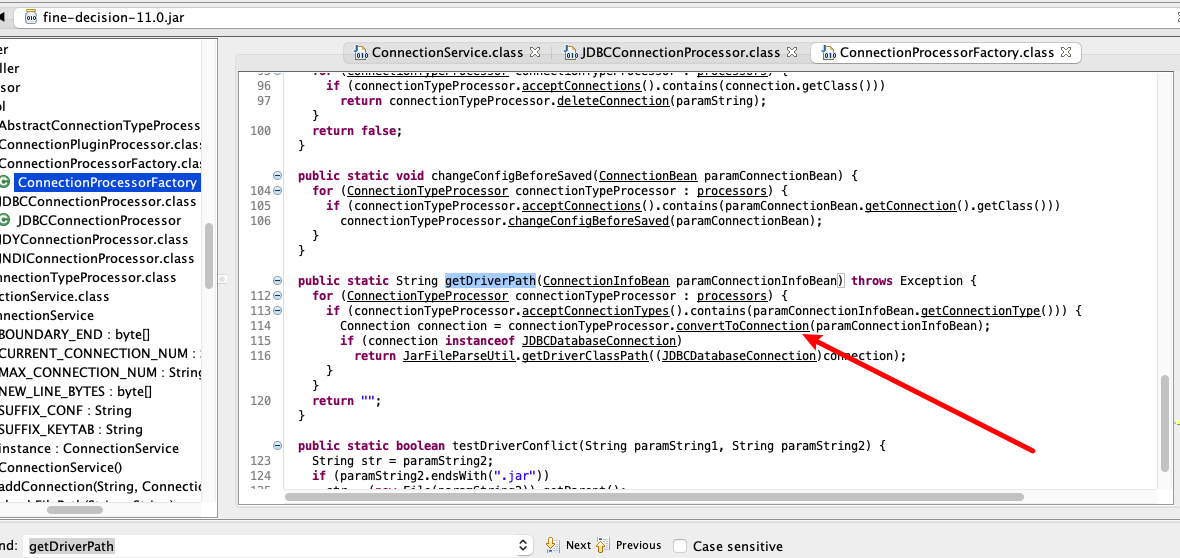Close the JDBCConnectionProcessor.class tab
The height and width of the screenshot is (558, 1180).
pyautogui.click(x=791, y=52)
